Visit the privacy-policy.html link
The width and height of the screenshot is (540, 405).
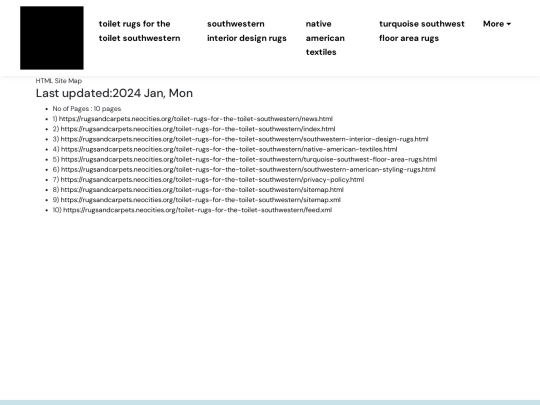(212, 179)
